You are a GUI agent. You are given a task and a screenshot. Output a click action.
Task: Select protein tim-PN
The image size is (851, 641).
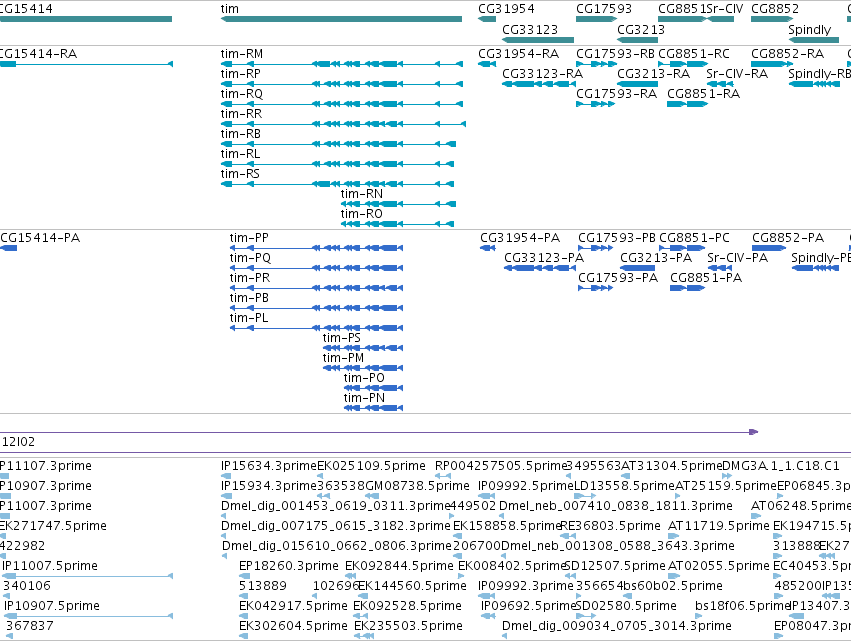[373, 408]
